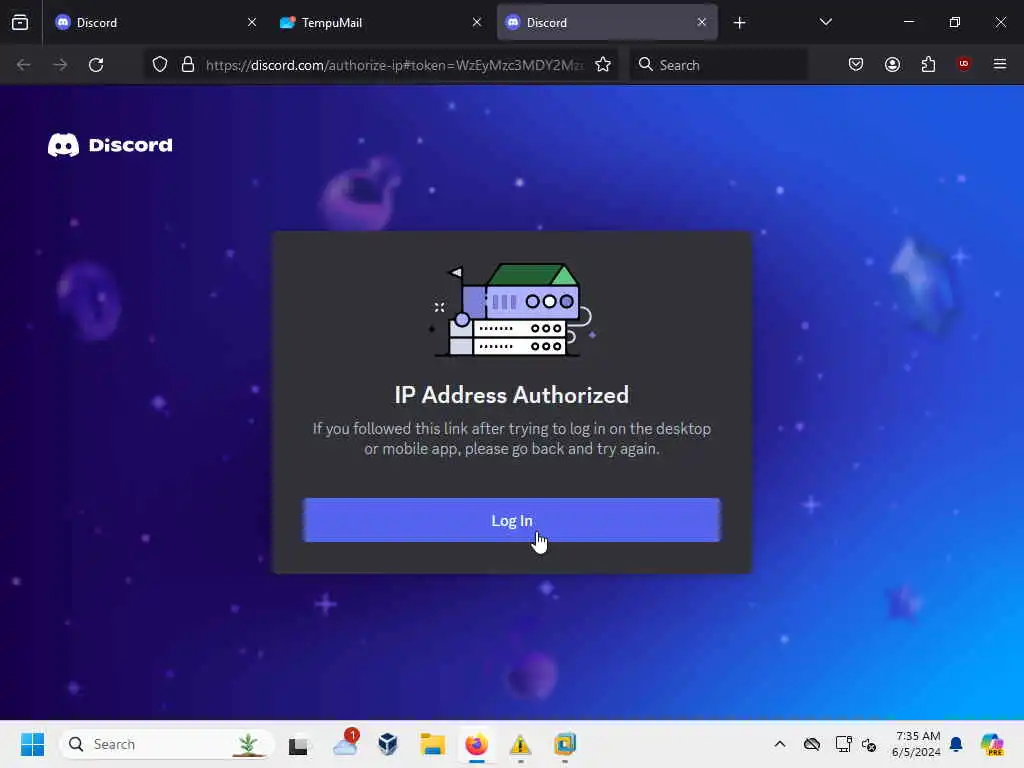Image resolution: width=1024 pixels, height=768 pixels.
Task: Switch to the first Discord tab
Action: point(153,23)
